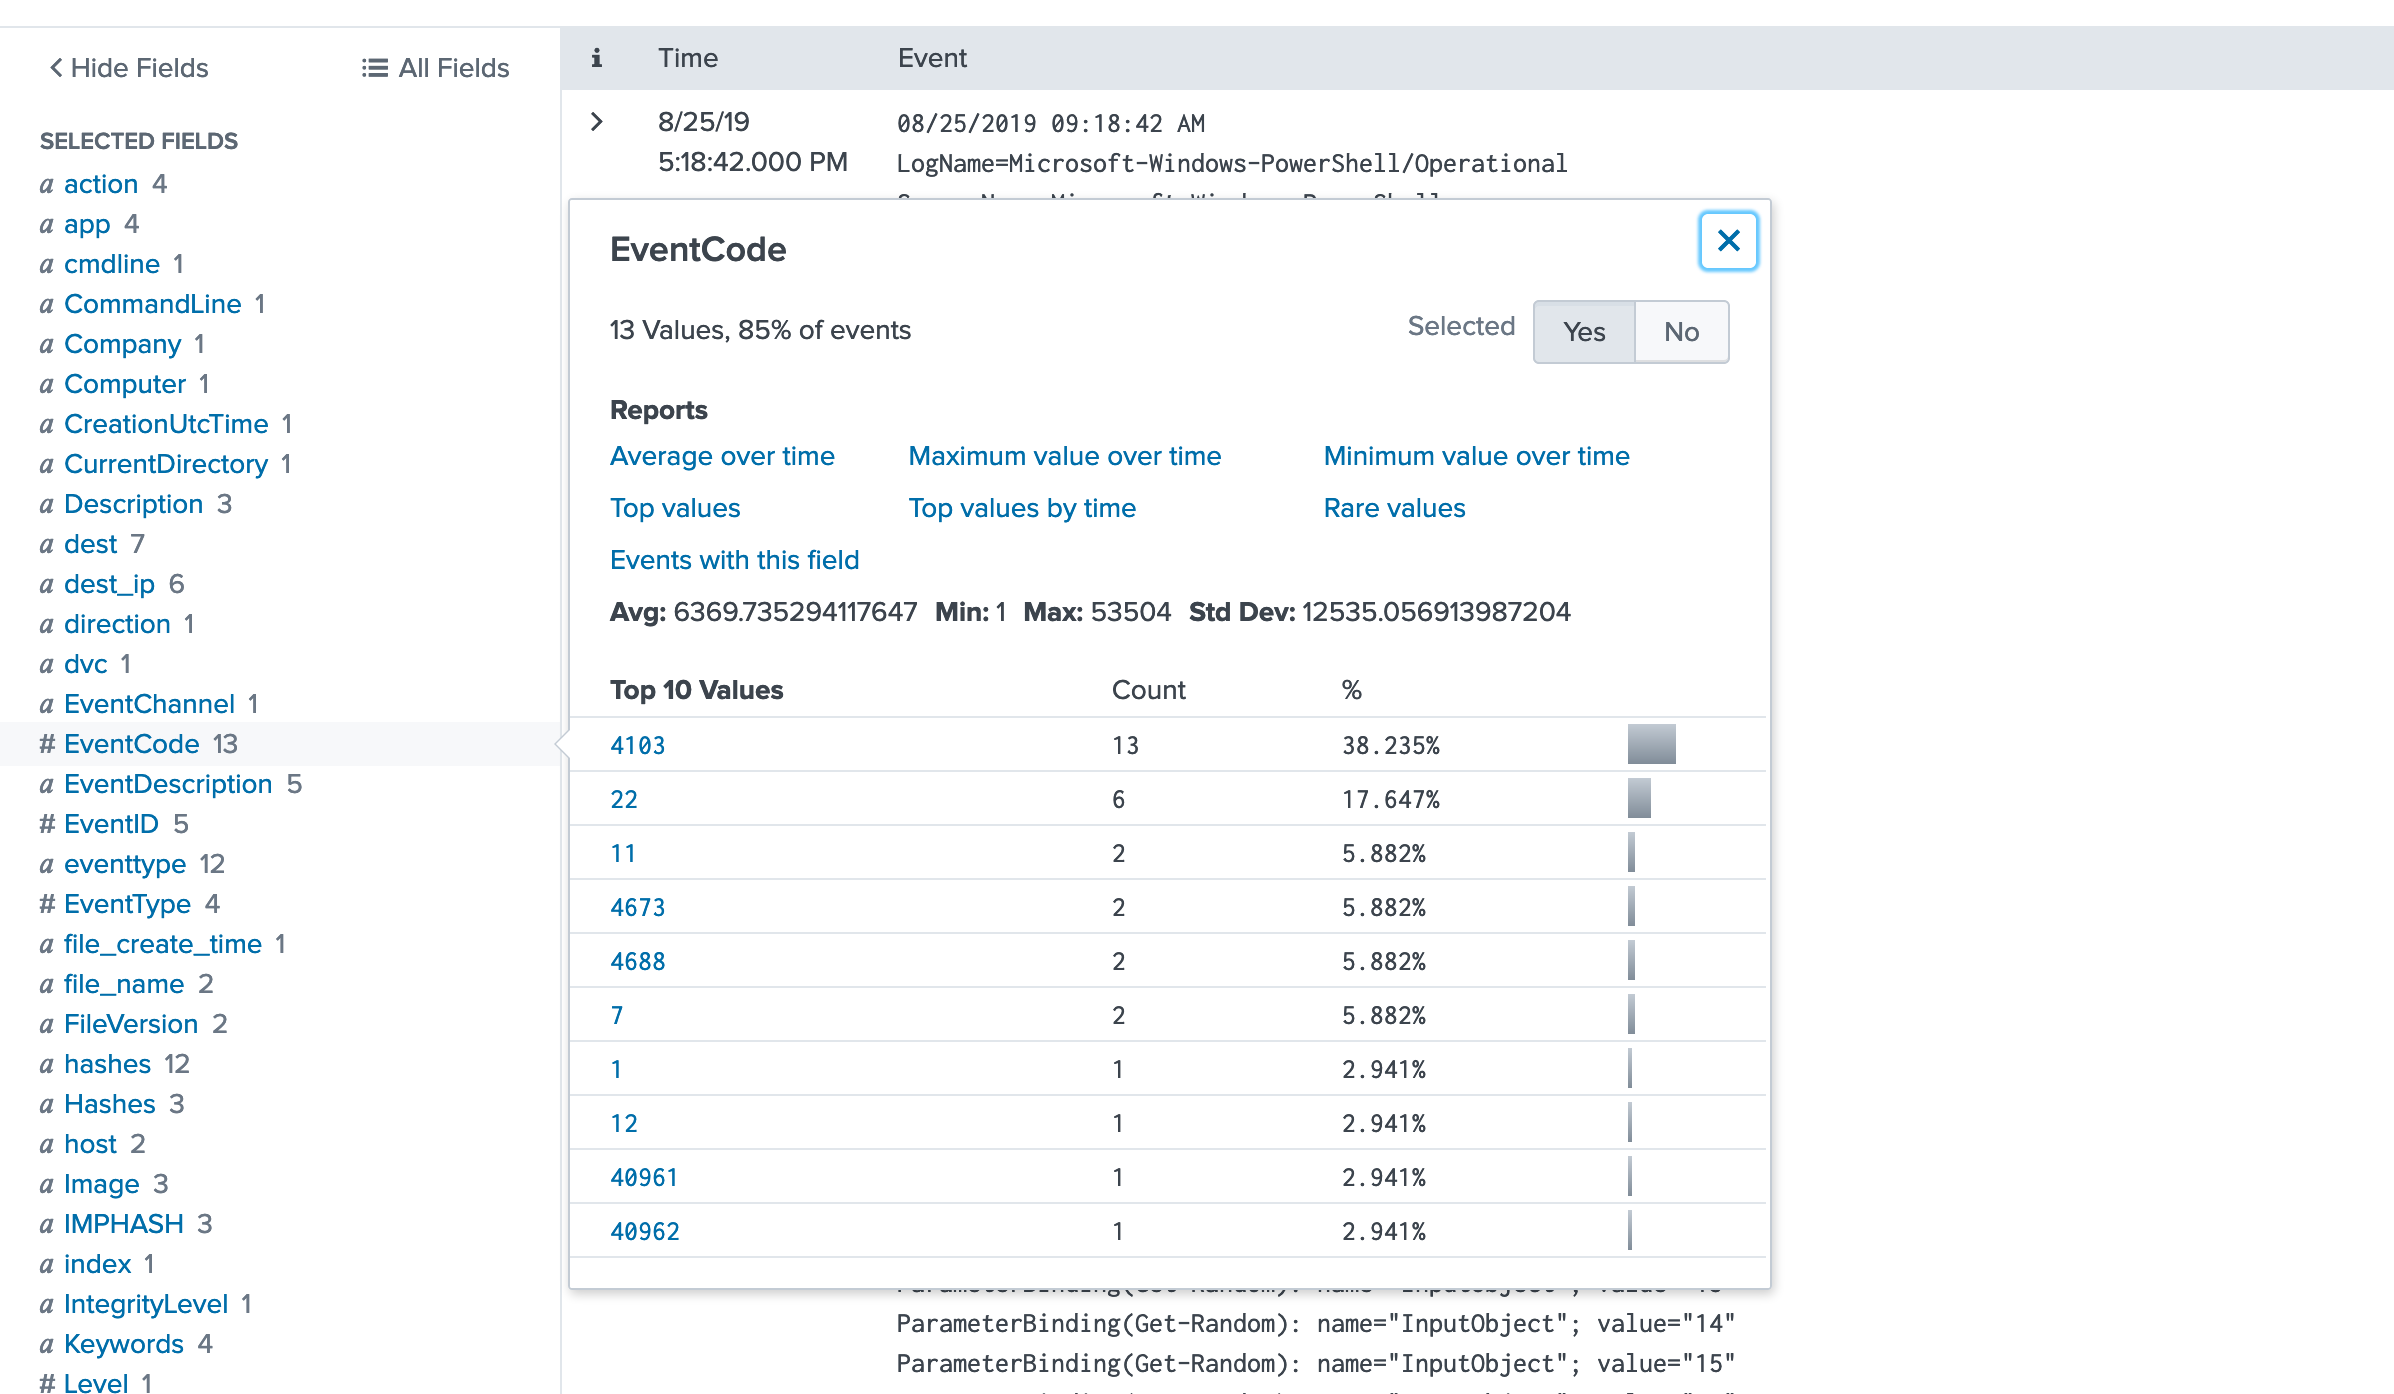The width and height of the screenshot is (2394, 1394).
Task: Open the EventDescription field details
Action: click(x=168, y=784)
